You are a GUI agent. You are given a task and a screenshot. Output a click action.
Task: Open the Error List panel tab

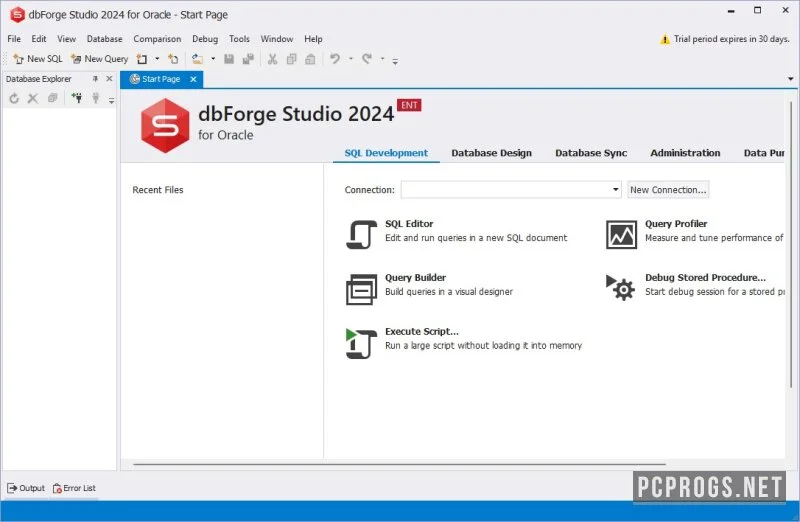click(74, 488)
